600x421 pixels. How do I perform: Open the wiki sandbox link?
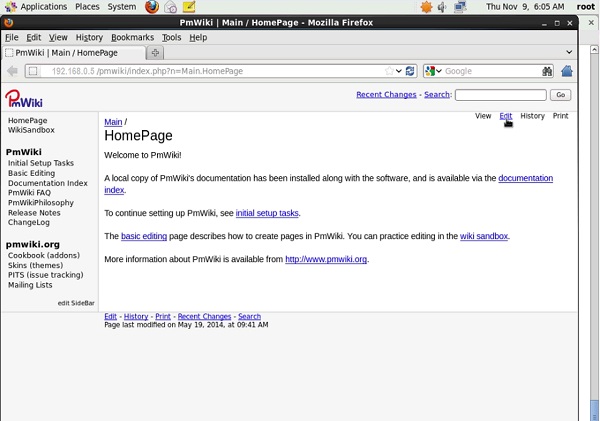pyautogui.click(x=484, y=236)
